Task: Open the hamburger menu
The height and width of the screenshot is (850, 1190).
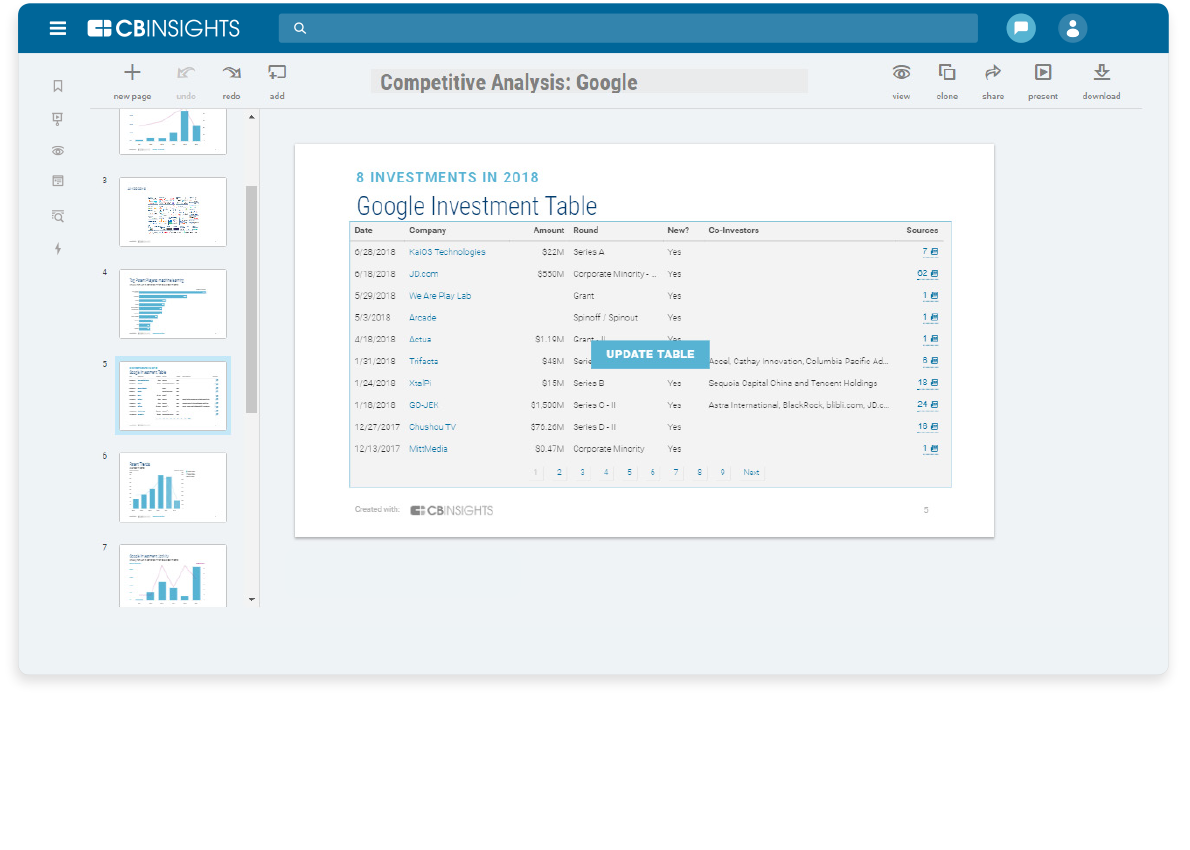Action: [x=58, y=28]
